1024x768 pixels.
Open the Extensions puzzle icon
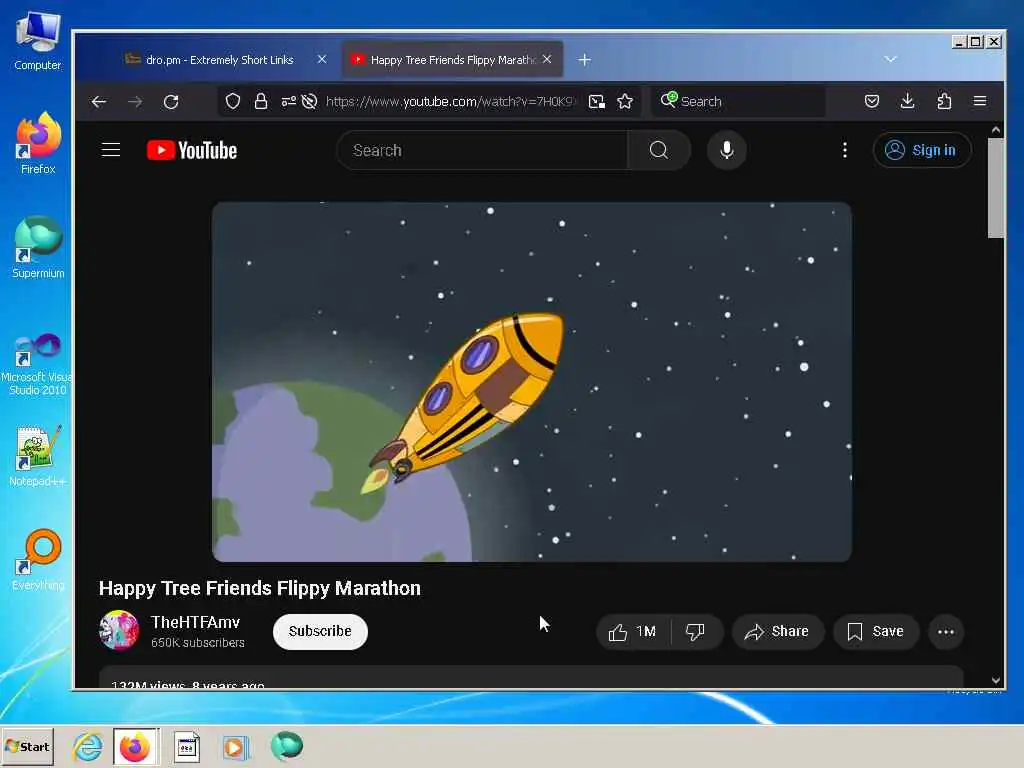tap(944, 101)
